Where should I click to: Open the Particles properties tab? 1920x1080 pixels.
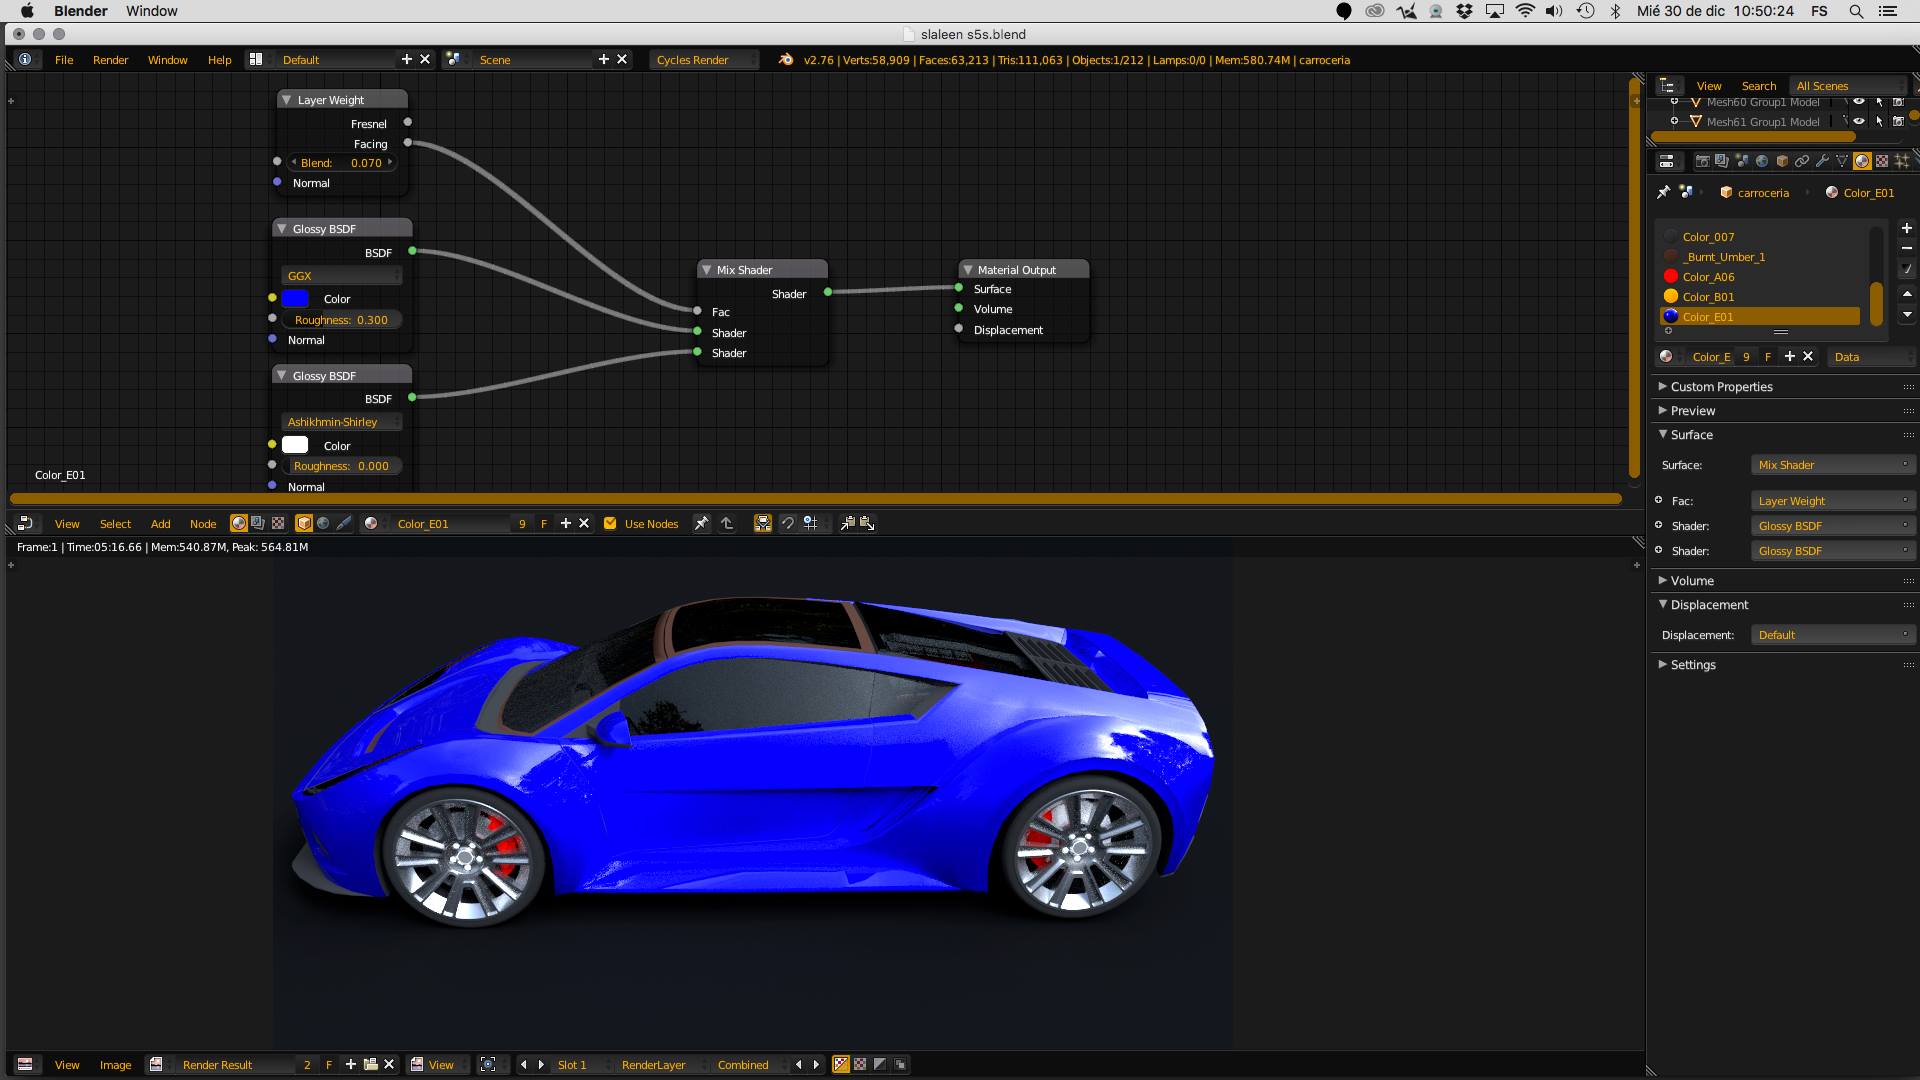1901,161
